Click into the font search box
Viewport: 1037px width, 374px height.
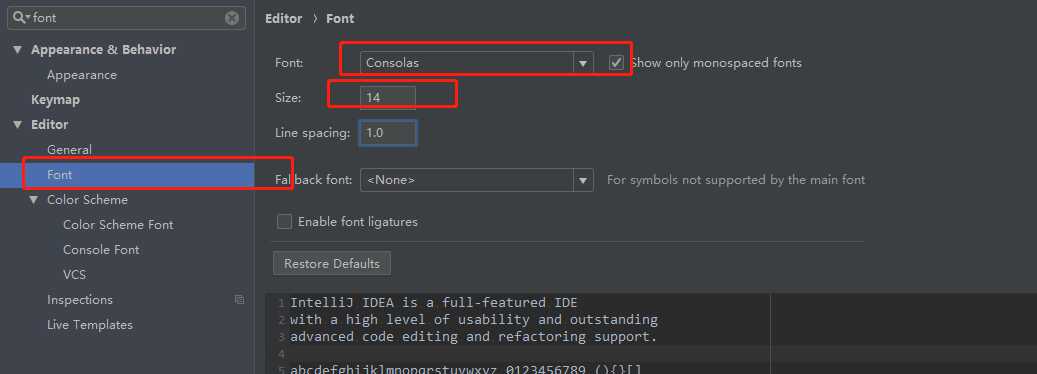point(126,18)
